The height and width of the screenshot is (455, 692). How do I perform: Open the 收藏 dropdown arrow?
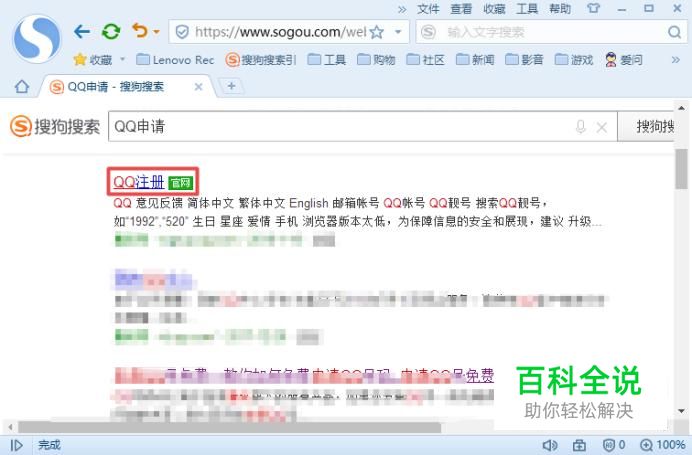click(x=122, y=59)
